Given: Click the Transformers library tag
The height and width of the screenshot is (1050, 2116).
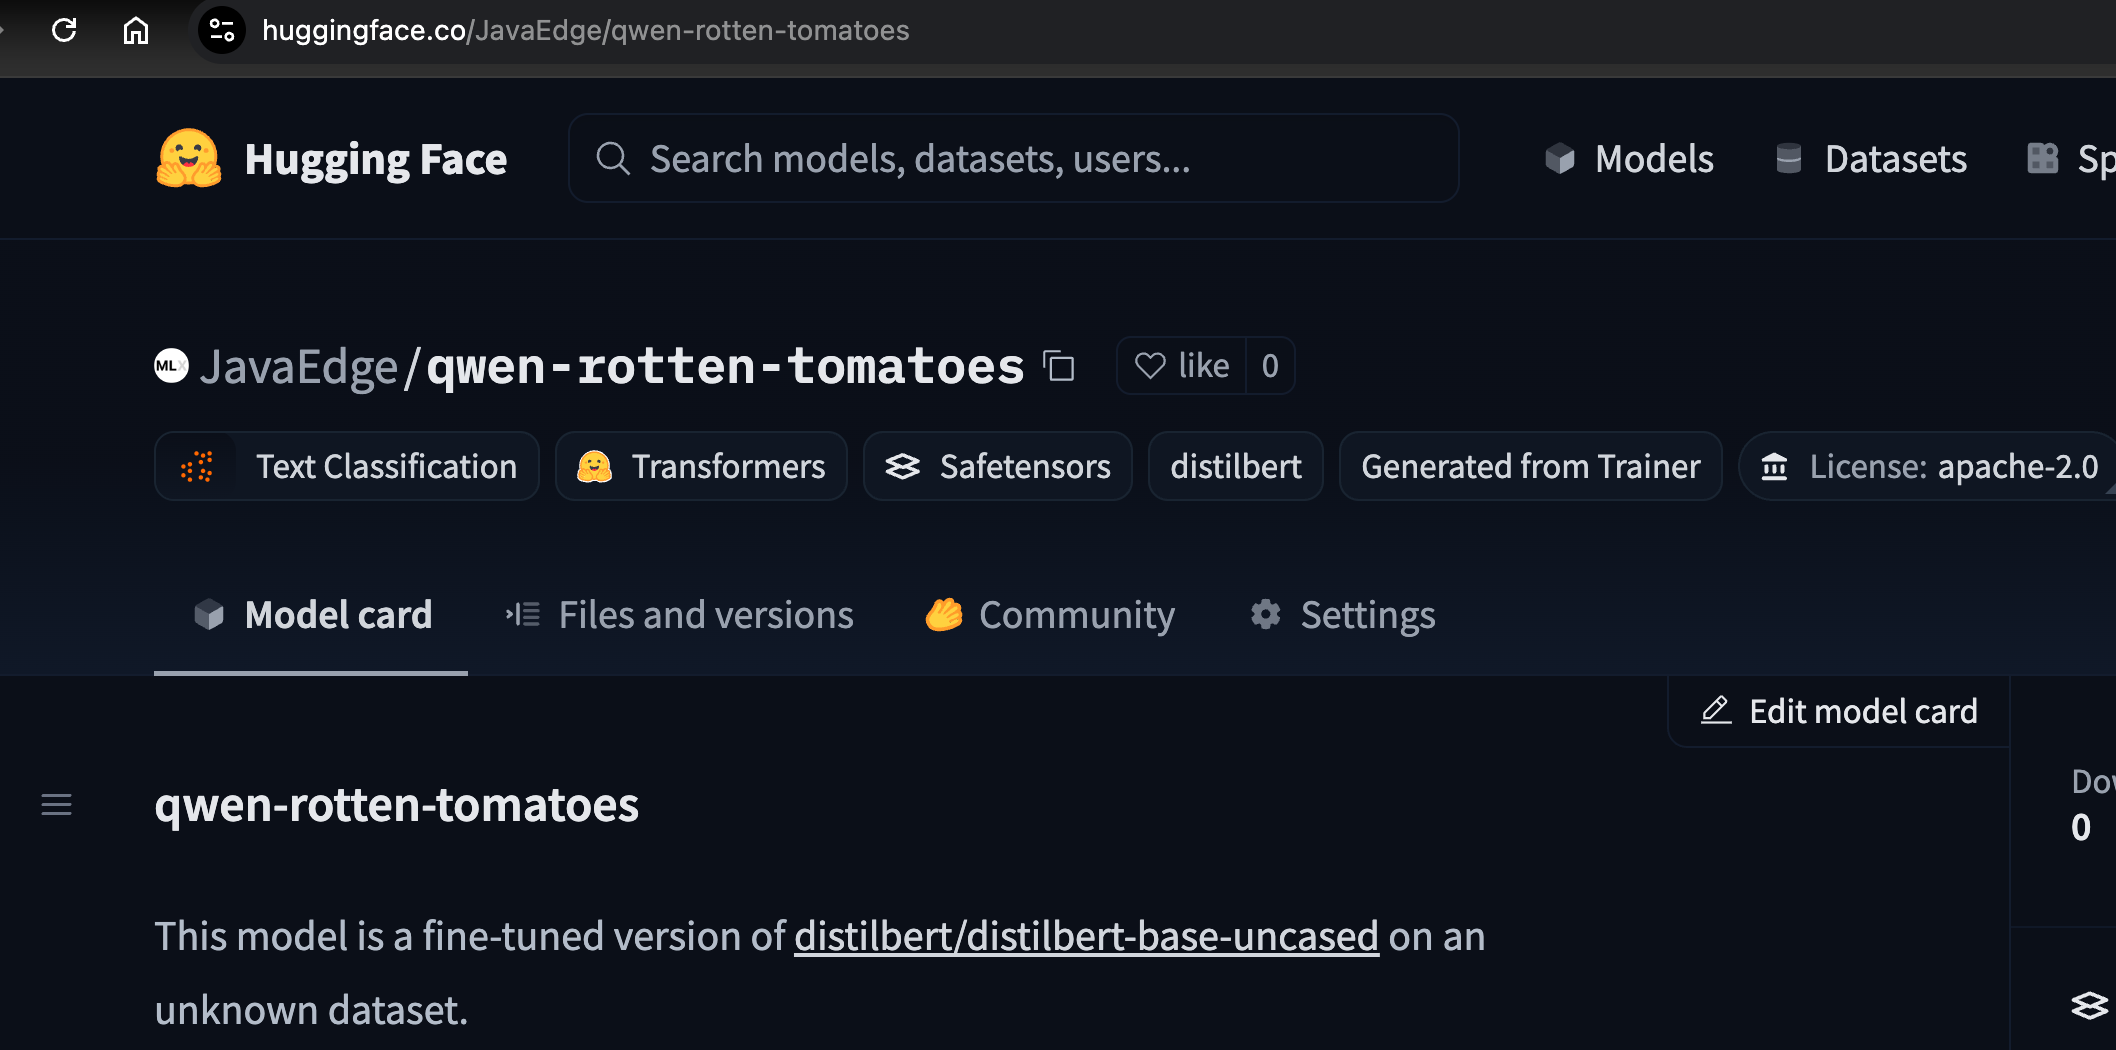Looking at the screenshot, I should point(702,467).
